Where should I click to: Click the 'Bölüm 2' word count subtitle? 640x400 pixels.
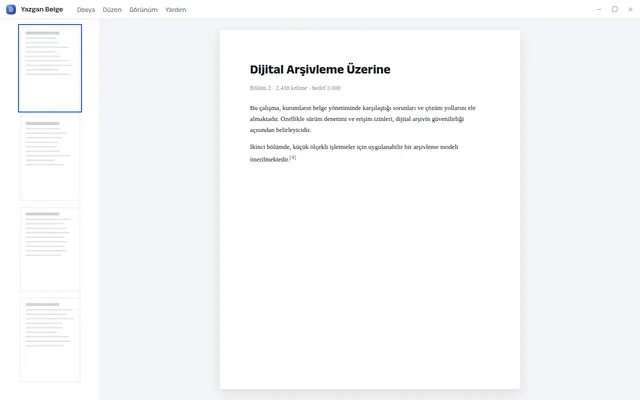coord(295,88)
